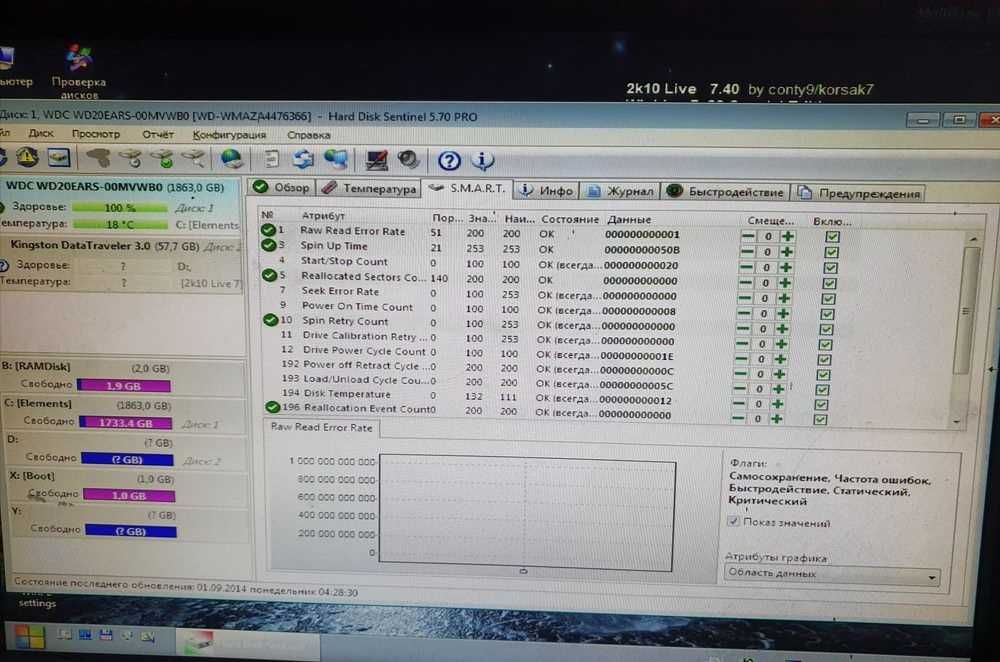The height and width of the screenshot is (662, 1000).
Task: Increase offset with plus for Raw Read Error Rate
Action: (x=788, y=236)
